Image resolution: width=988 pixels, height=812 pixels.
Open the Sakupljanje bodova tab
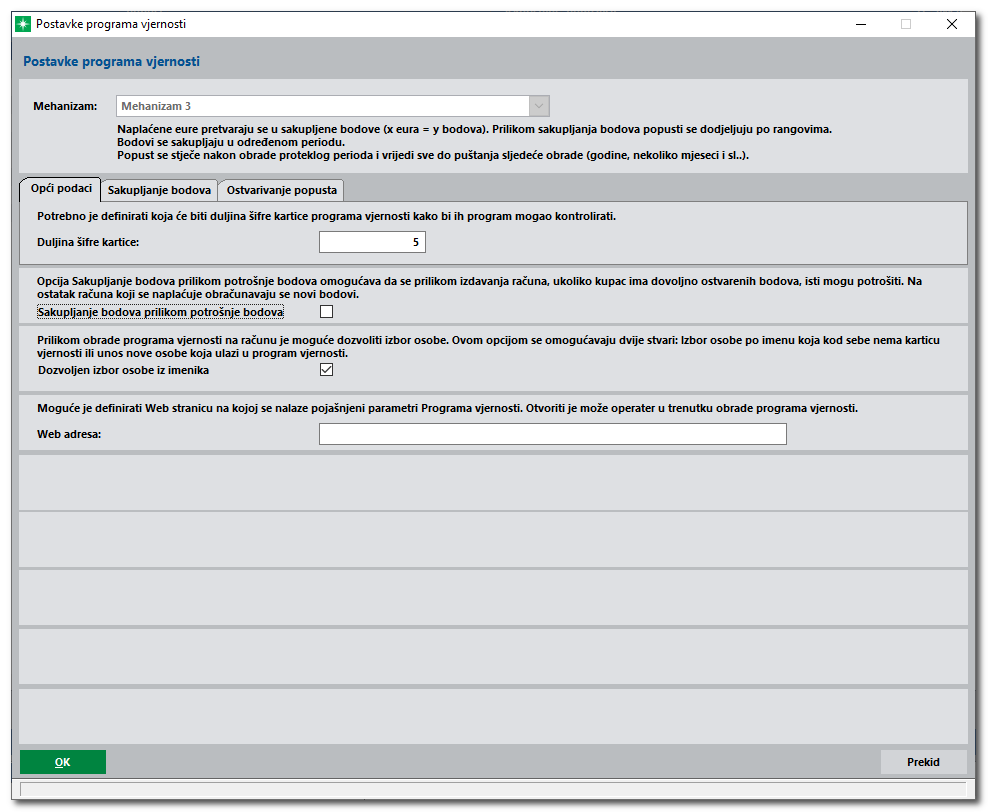pyautogui.click(x=159, y=190)
